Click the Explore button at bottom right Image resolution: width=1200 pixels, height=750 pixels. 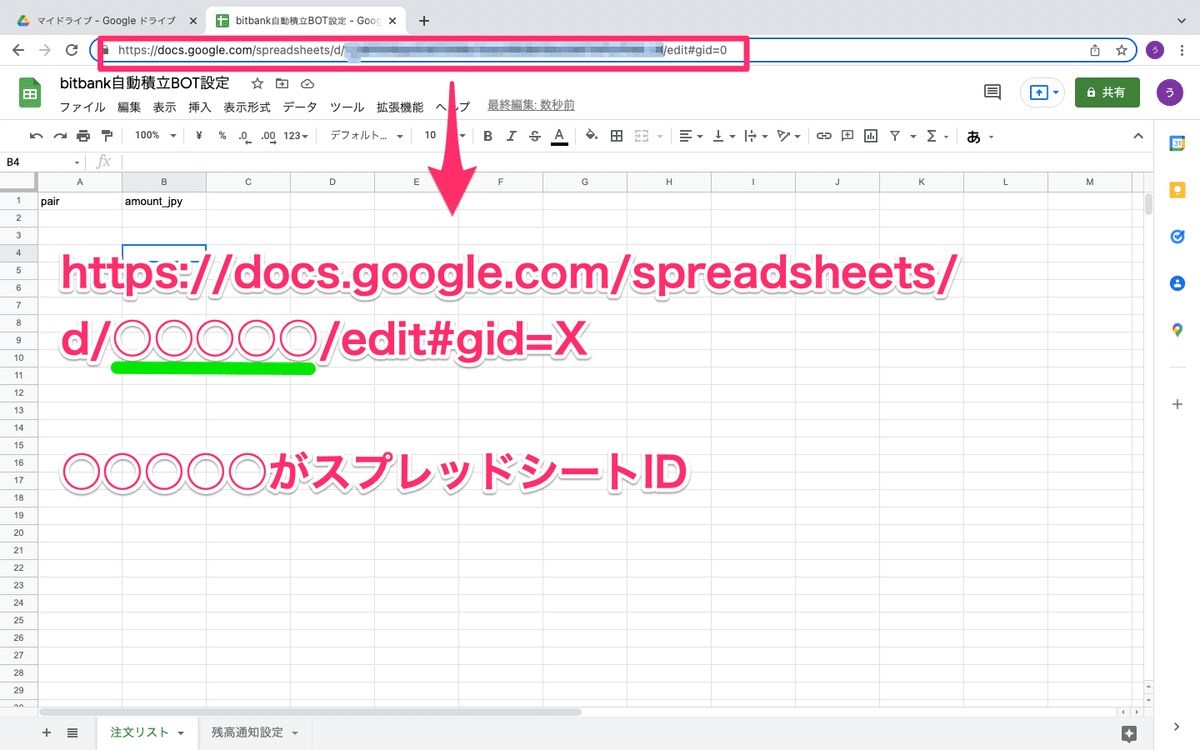(x=1129, y=733)
